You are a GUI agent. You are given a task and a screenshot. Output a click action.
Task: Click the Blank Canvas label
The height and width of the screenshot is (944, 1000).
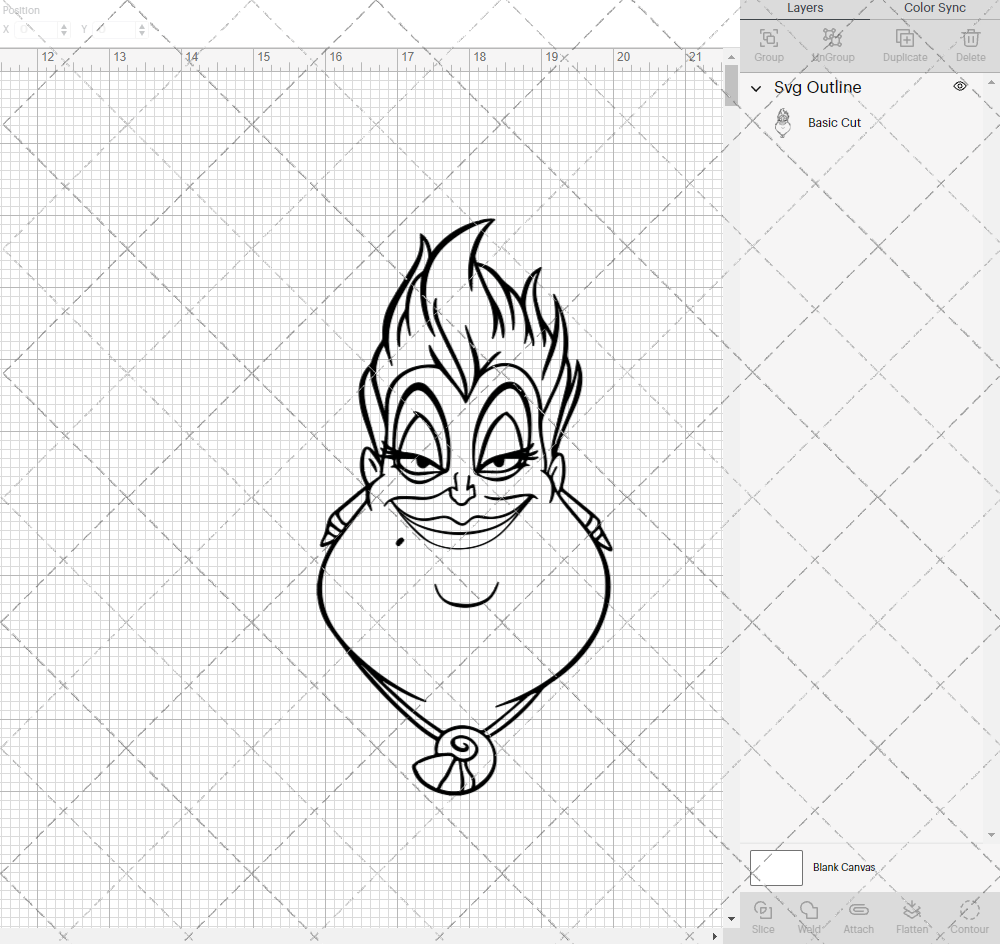(844, 867)
